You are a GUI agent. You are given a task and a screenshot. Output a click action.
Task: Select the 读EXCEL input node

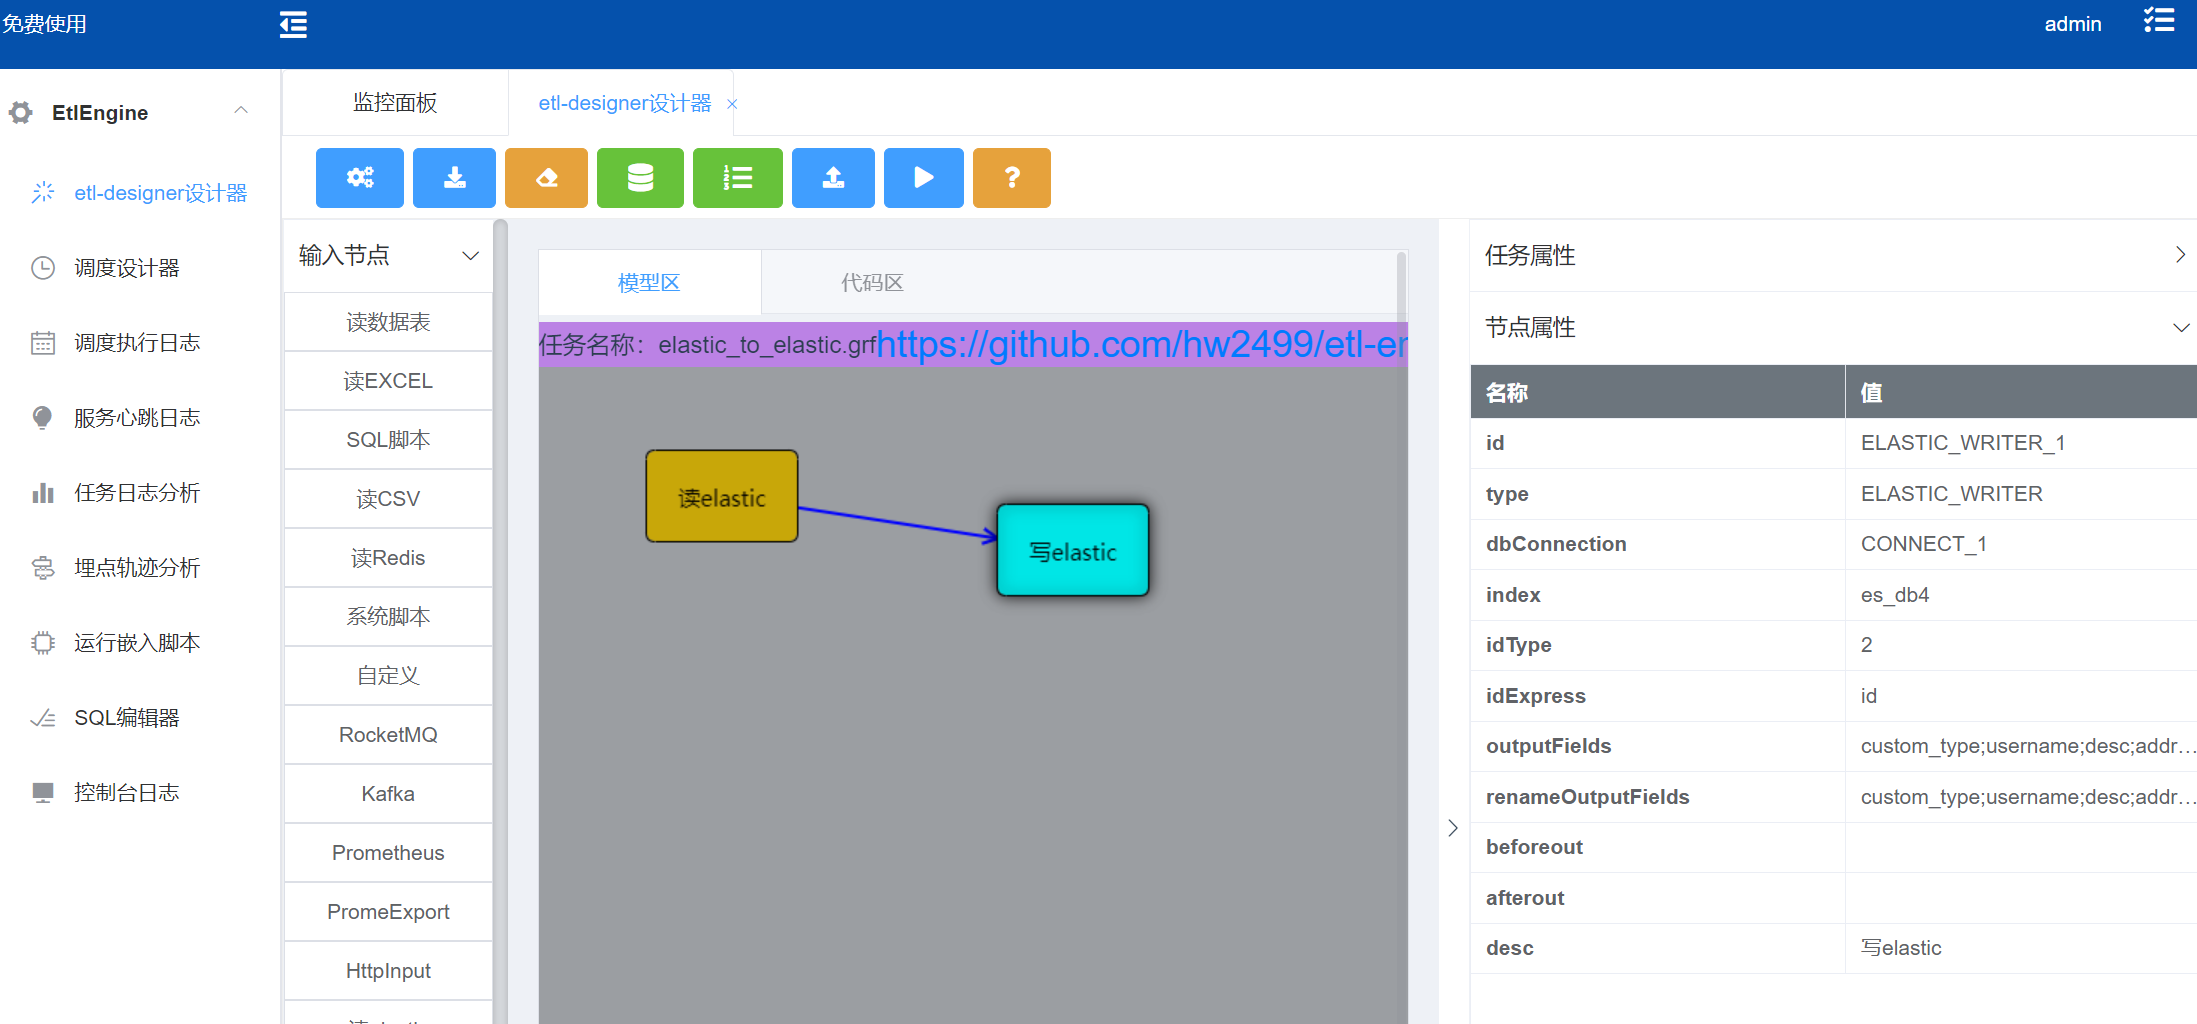388,381
